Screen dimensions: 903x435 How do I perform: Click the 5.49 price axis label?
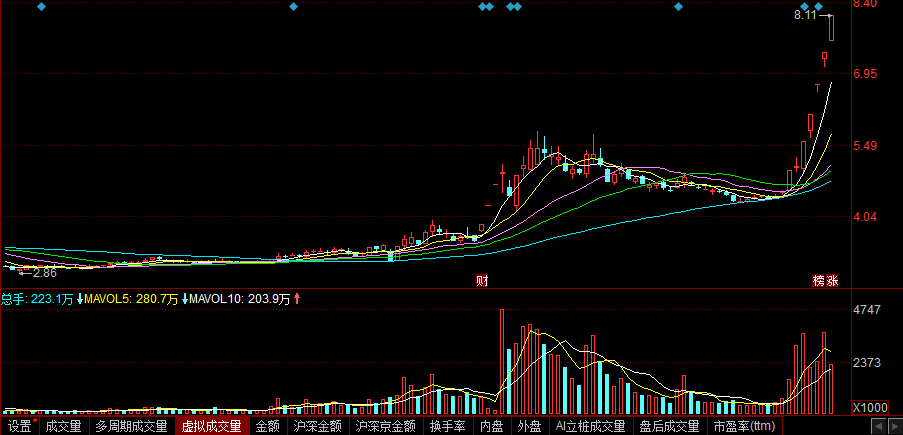[866, 146]
